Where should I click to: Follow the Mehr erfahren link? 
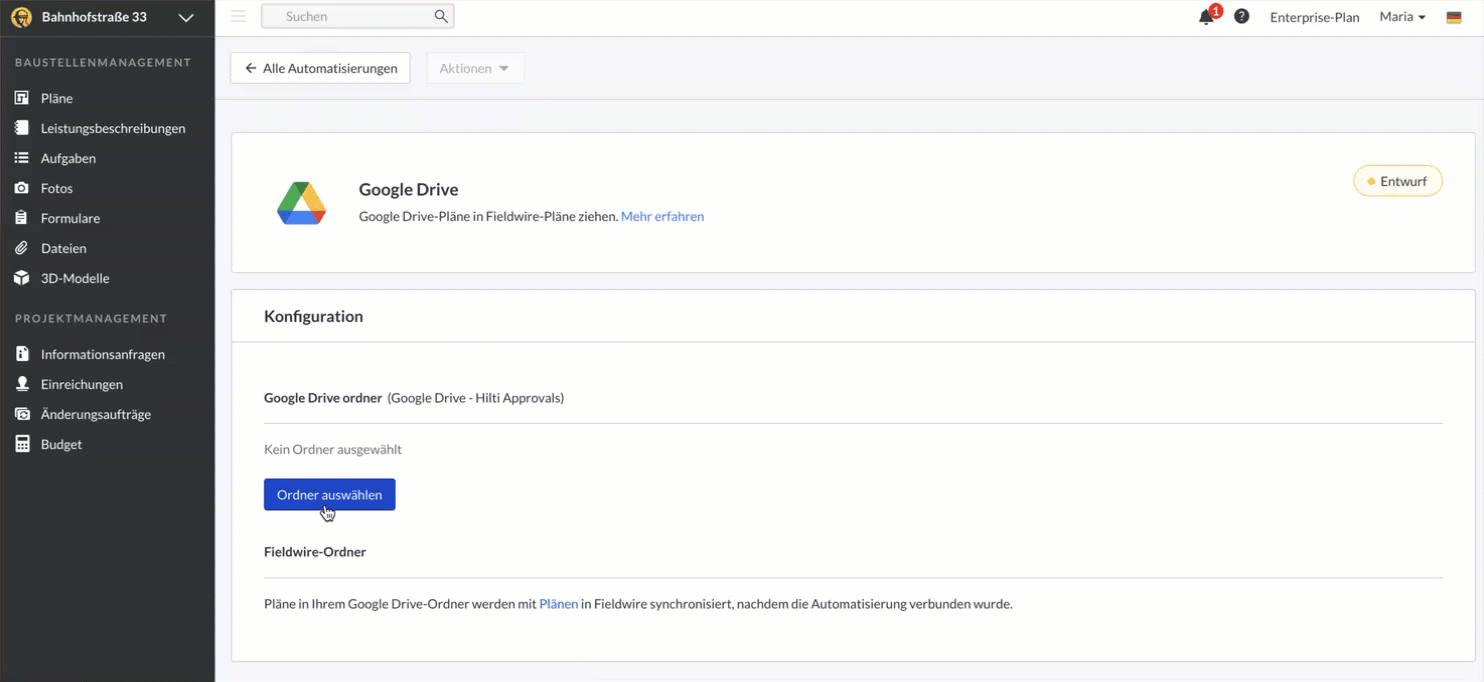point(662,216)
